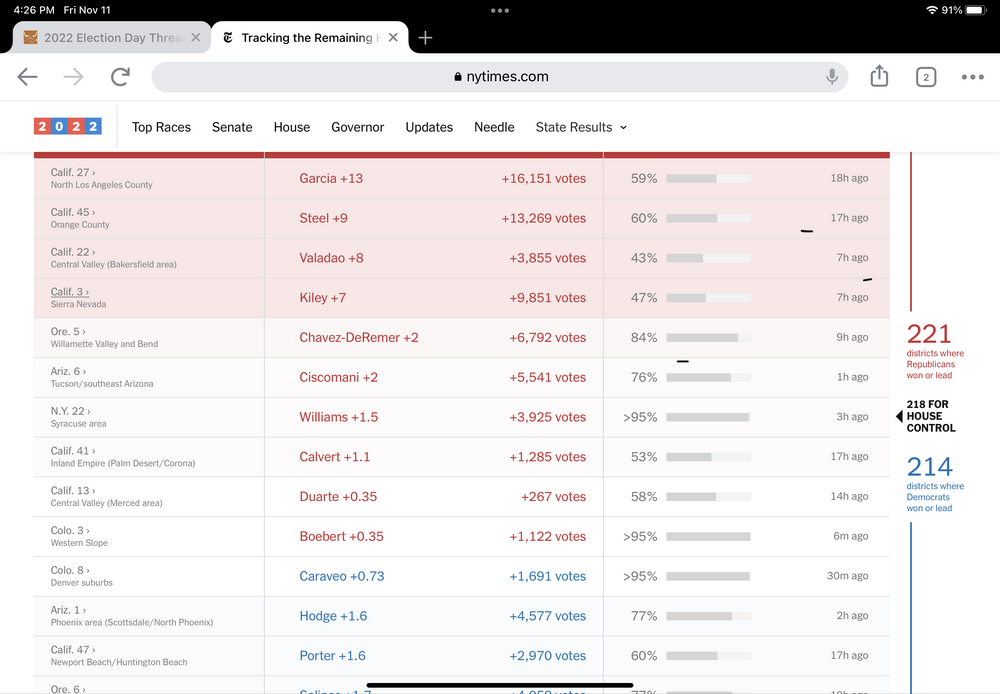Open the Calif. 3 Sierra Nevada link
The image size is (1000, 694).
tap(70, 292)
